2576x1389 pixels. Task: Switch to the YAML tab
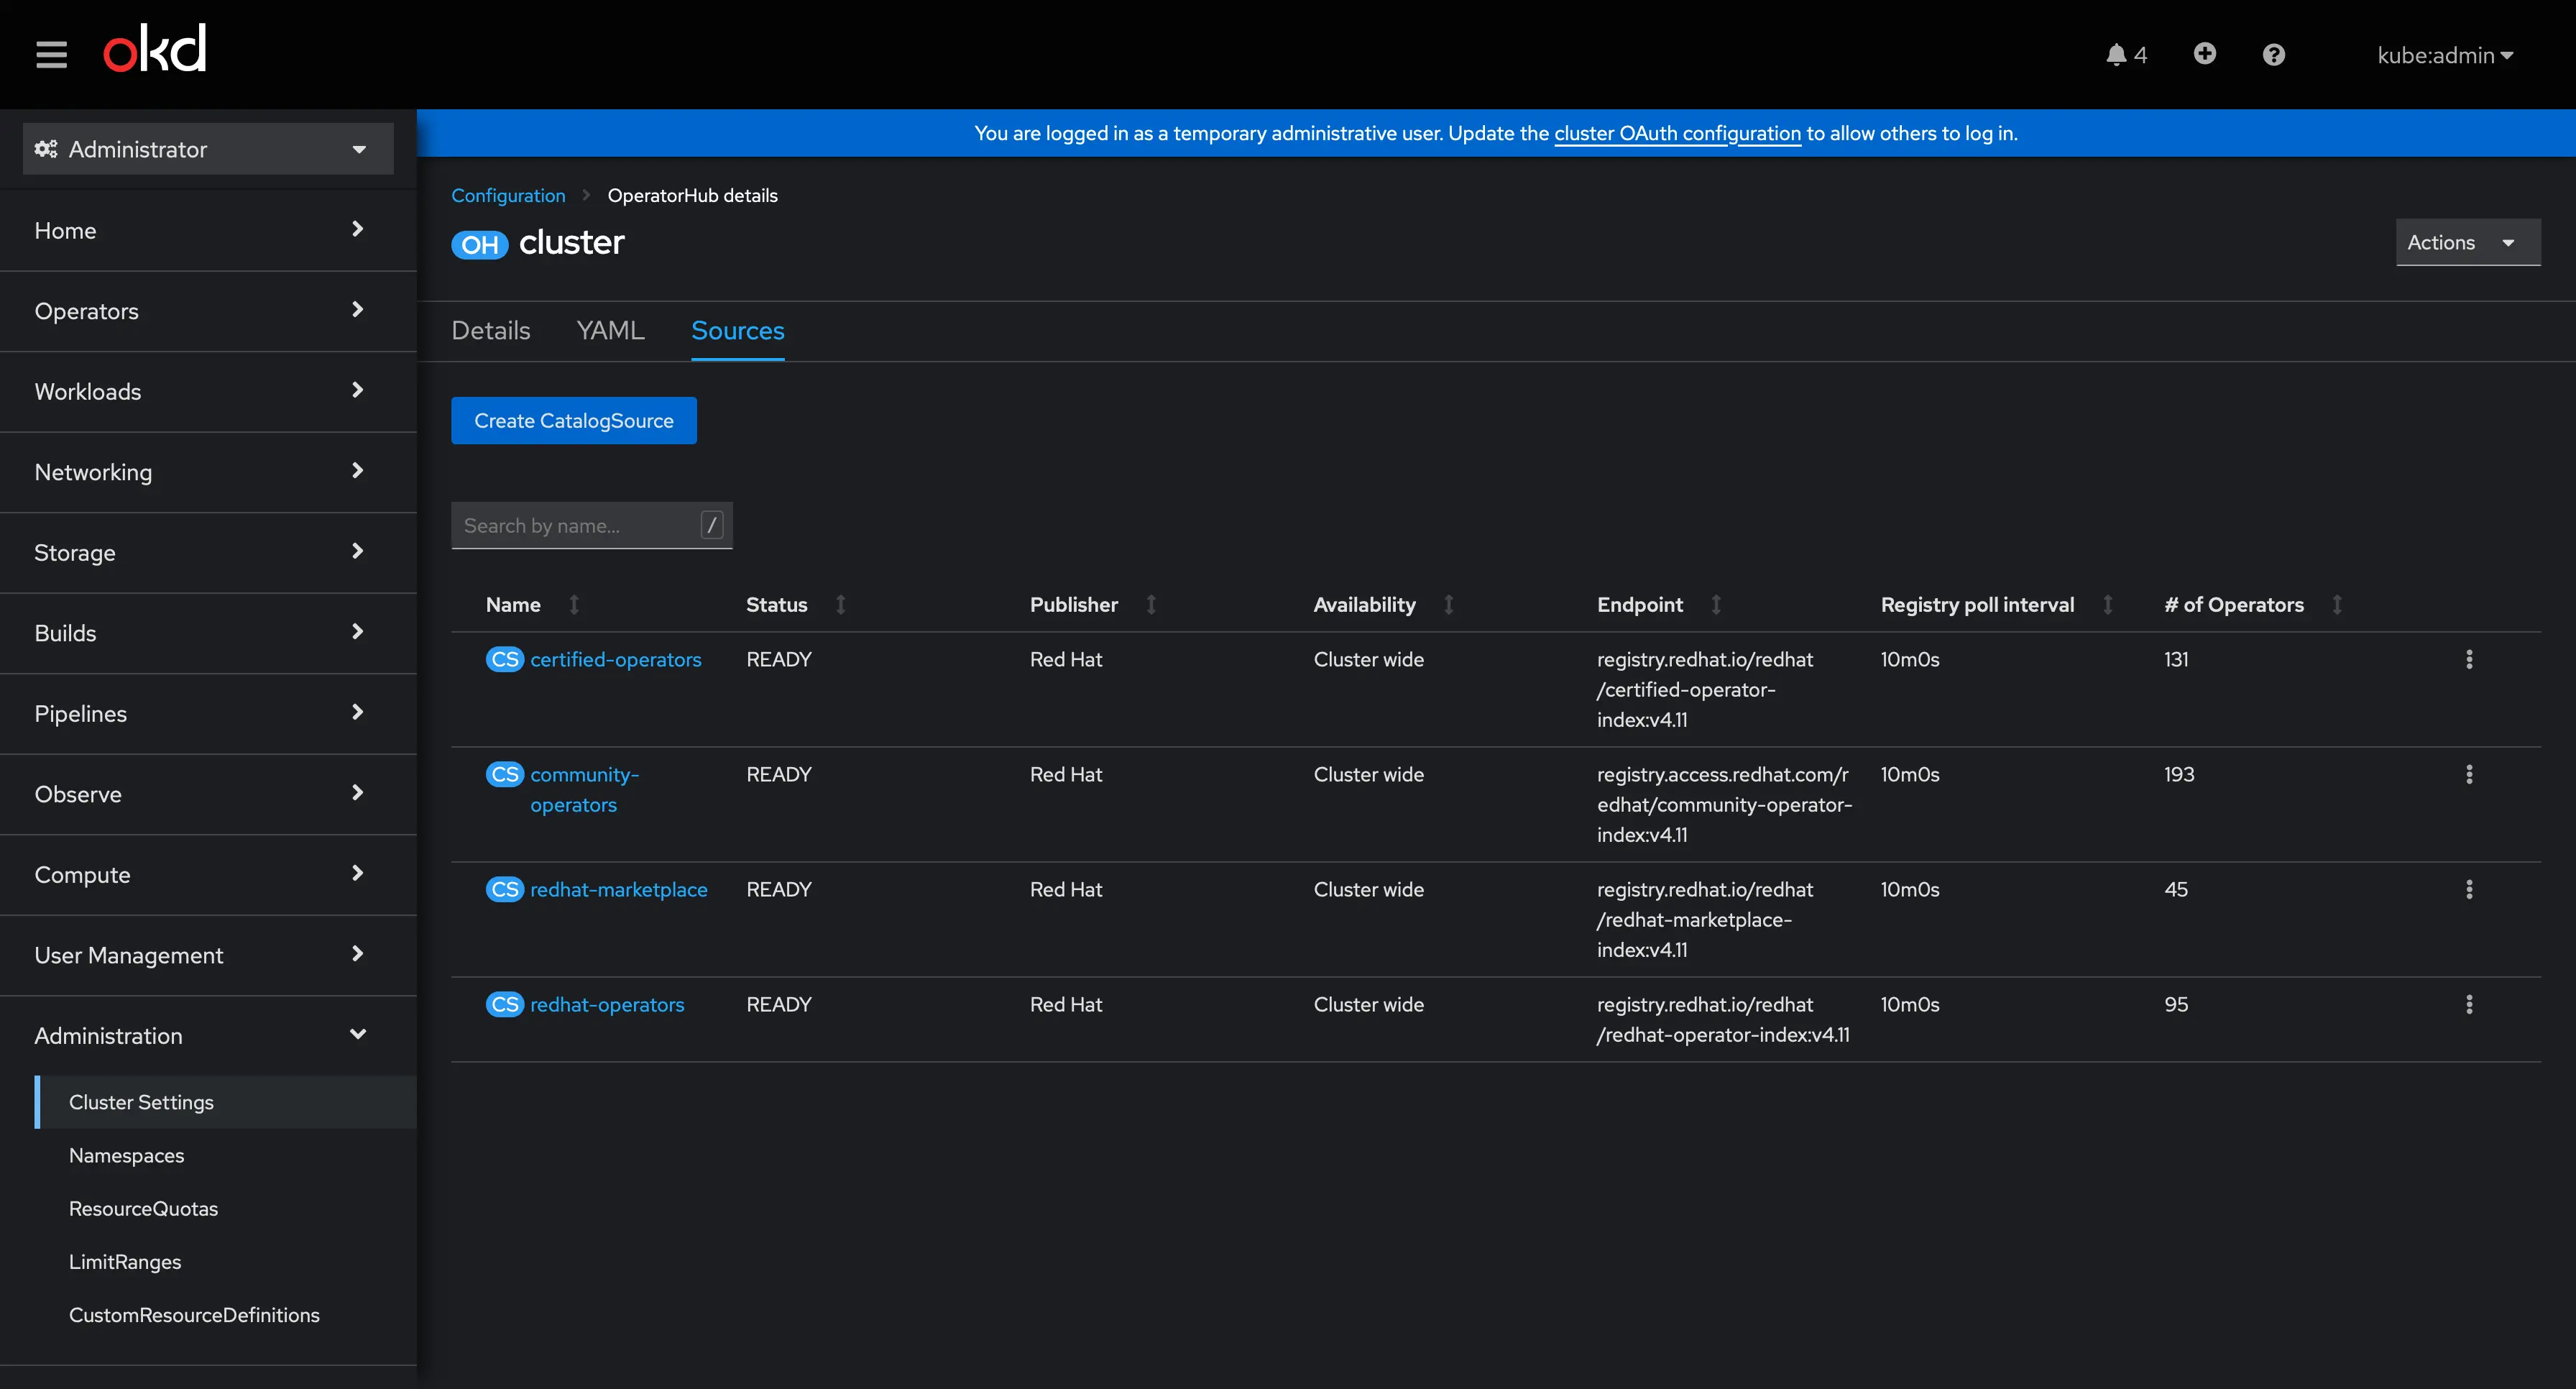pyautogui.click(x=610, y=331)
